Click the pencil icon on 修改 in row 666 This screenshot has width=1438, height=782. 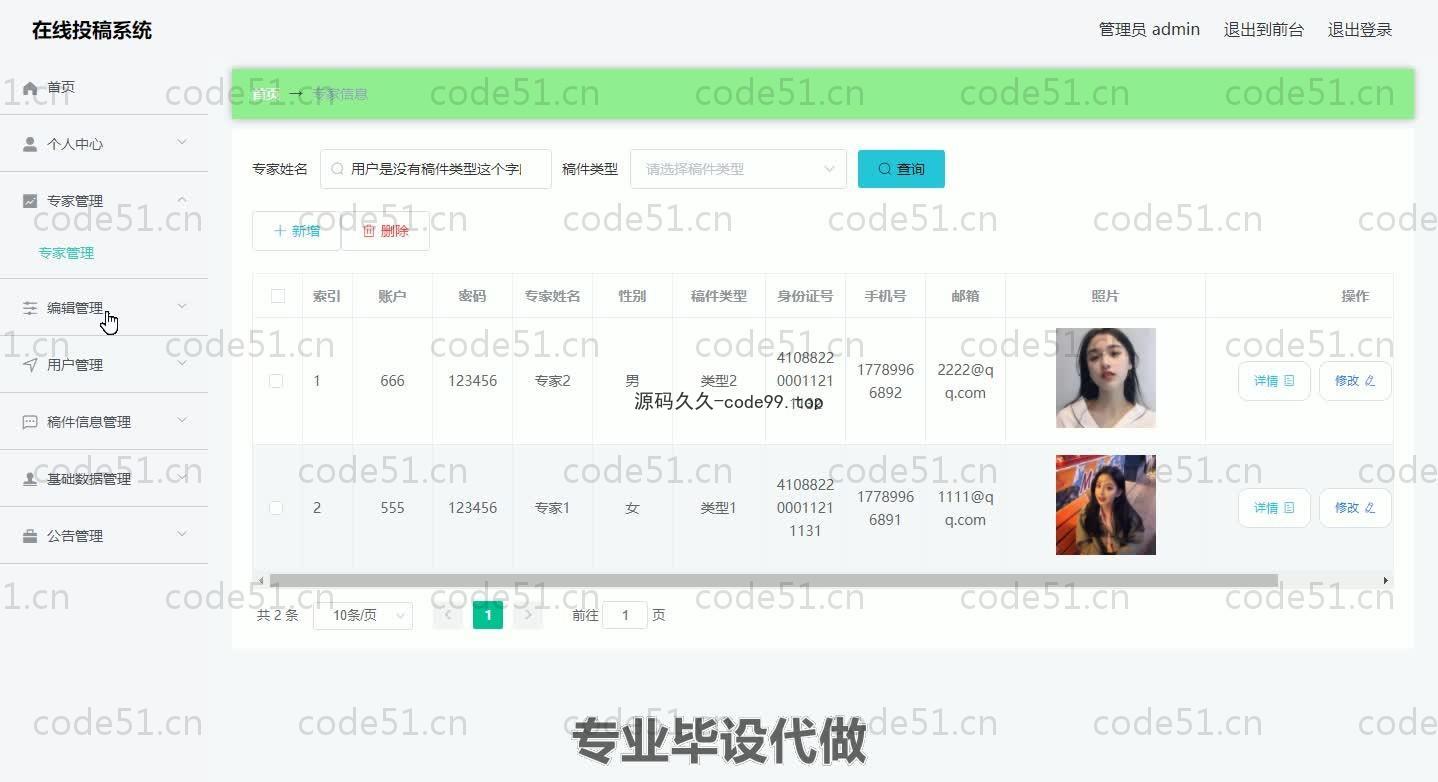pos(1370,381)
